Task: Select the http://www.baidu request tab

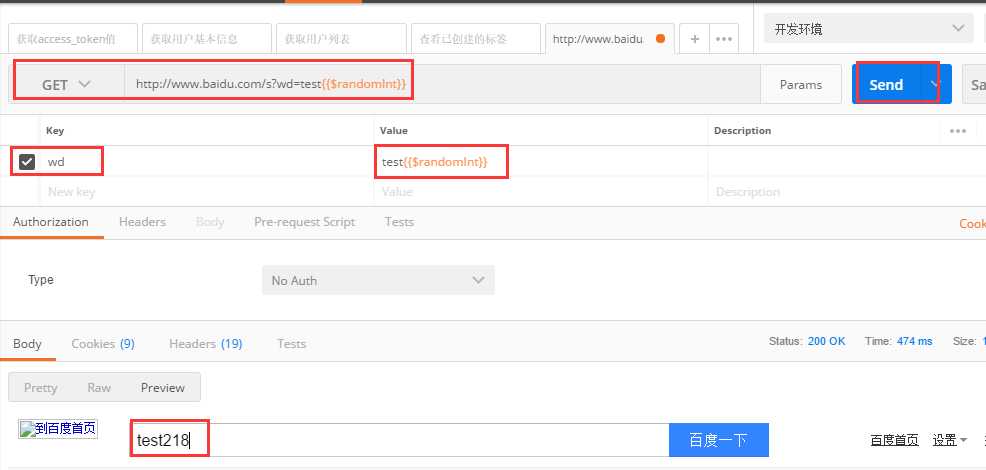Action: tap(609, 39)
